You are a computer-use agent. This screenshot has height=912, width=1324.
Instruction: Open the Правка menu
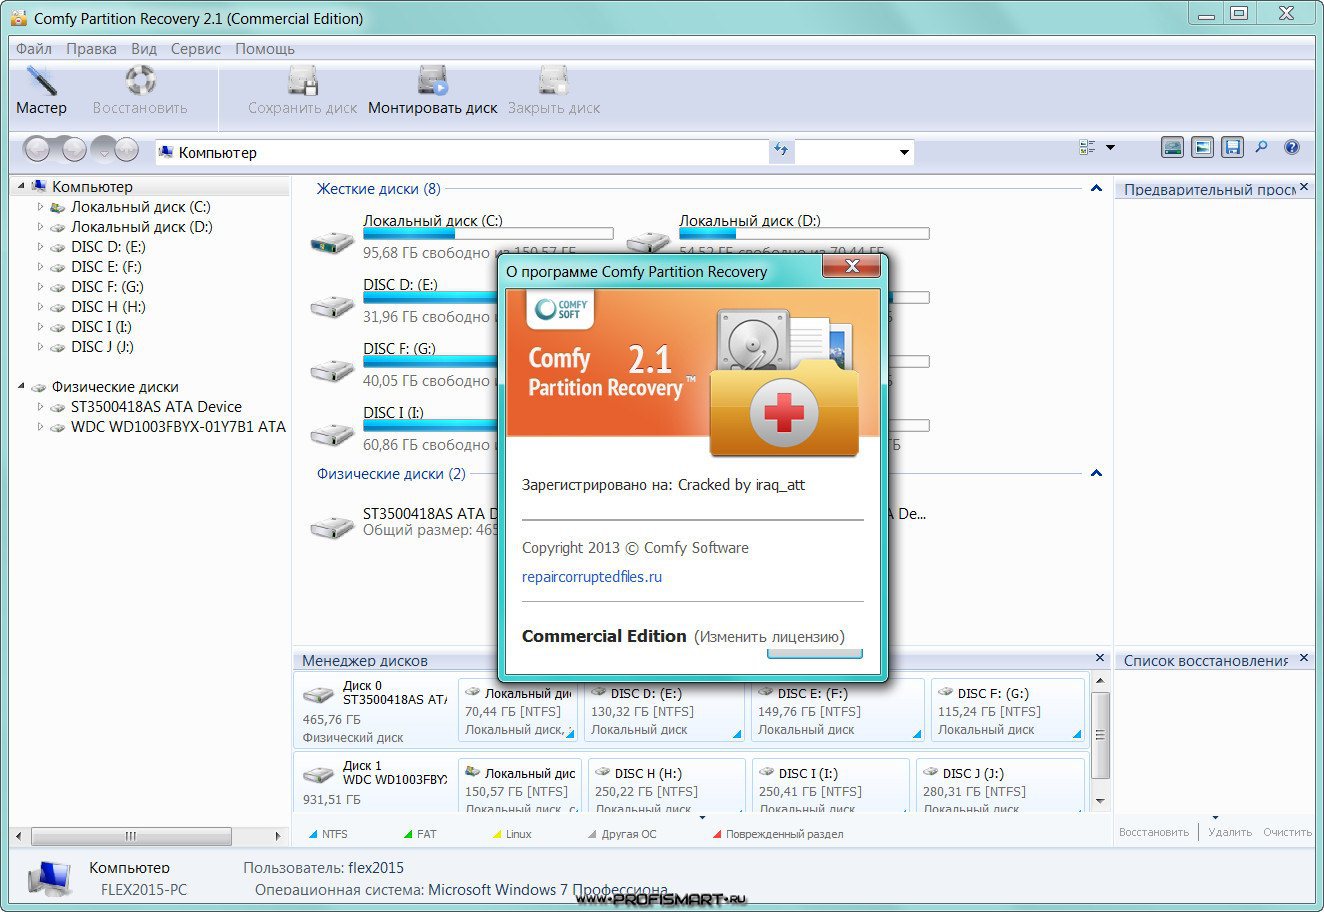click(91, 48)
